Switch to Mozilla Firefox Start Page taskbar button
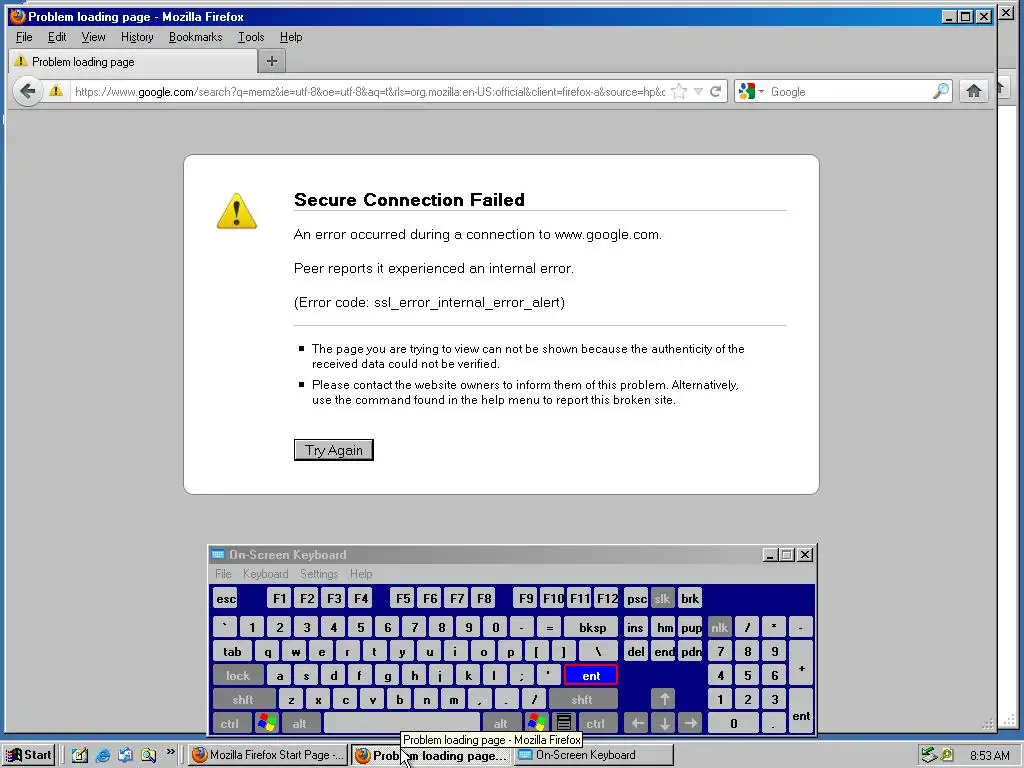 coord(268,755)
